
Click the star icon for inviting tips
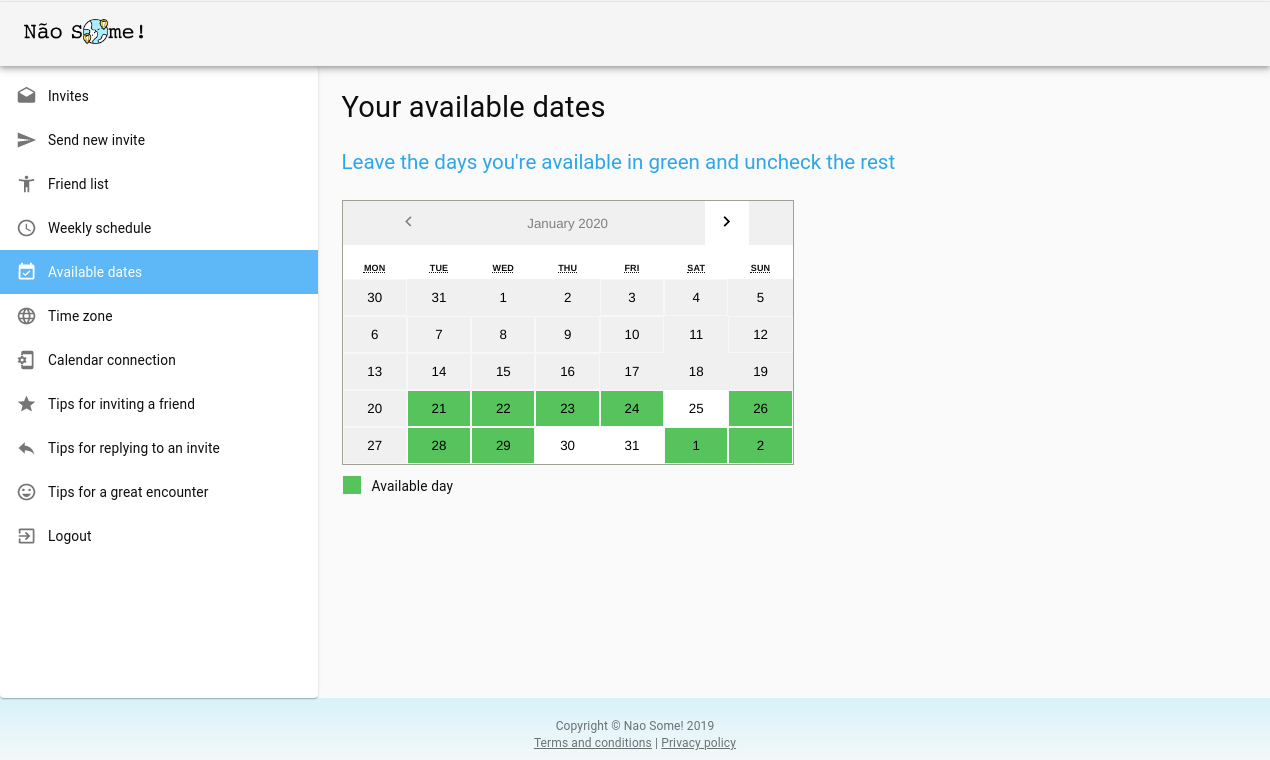[27, 404]
